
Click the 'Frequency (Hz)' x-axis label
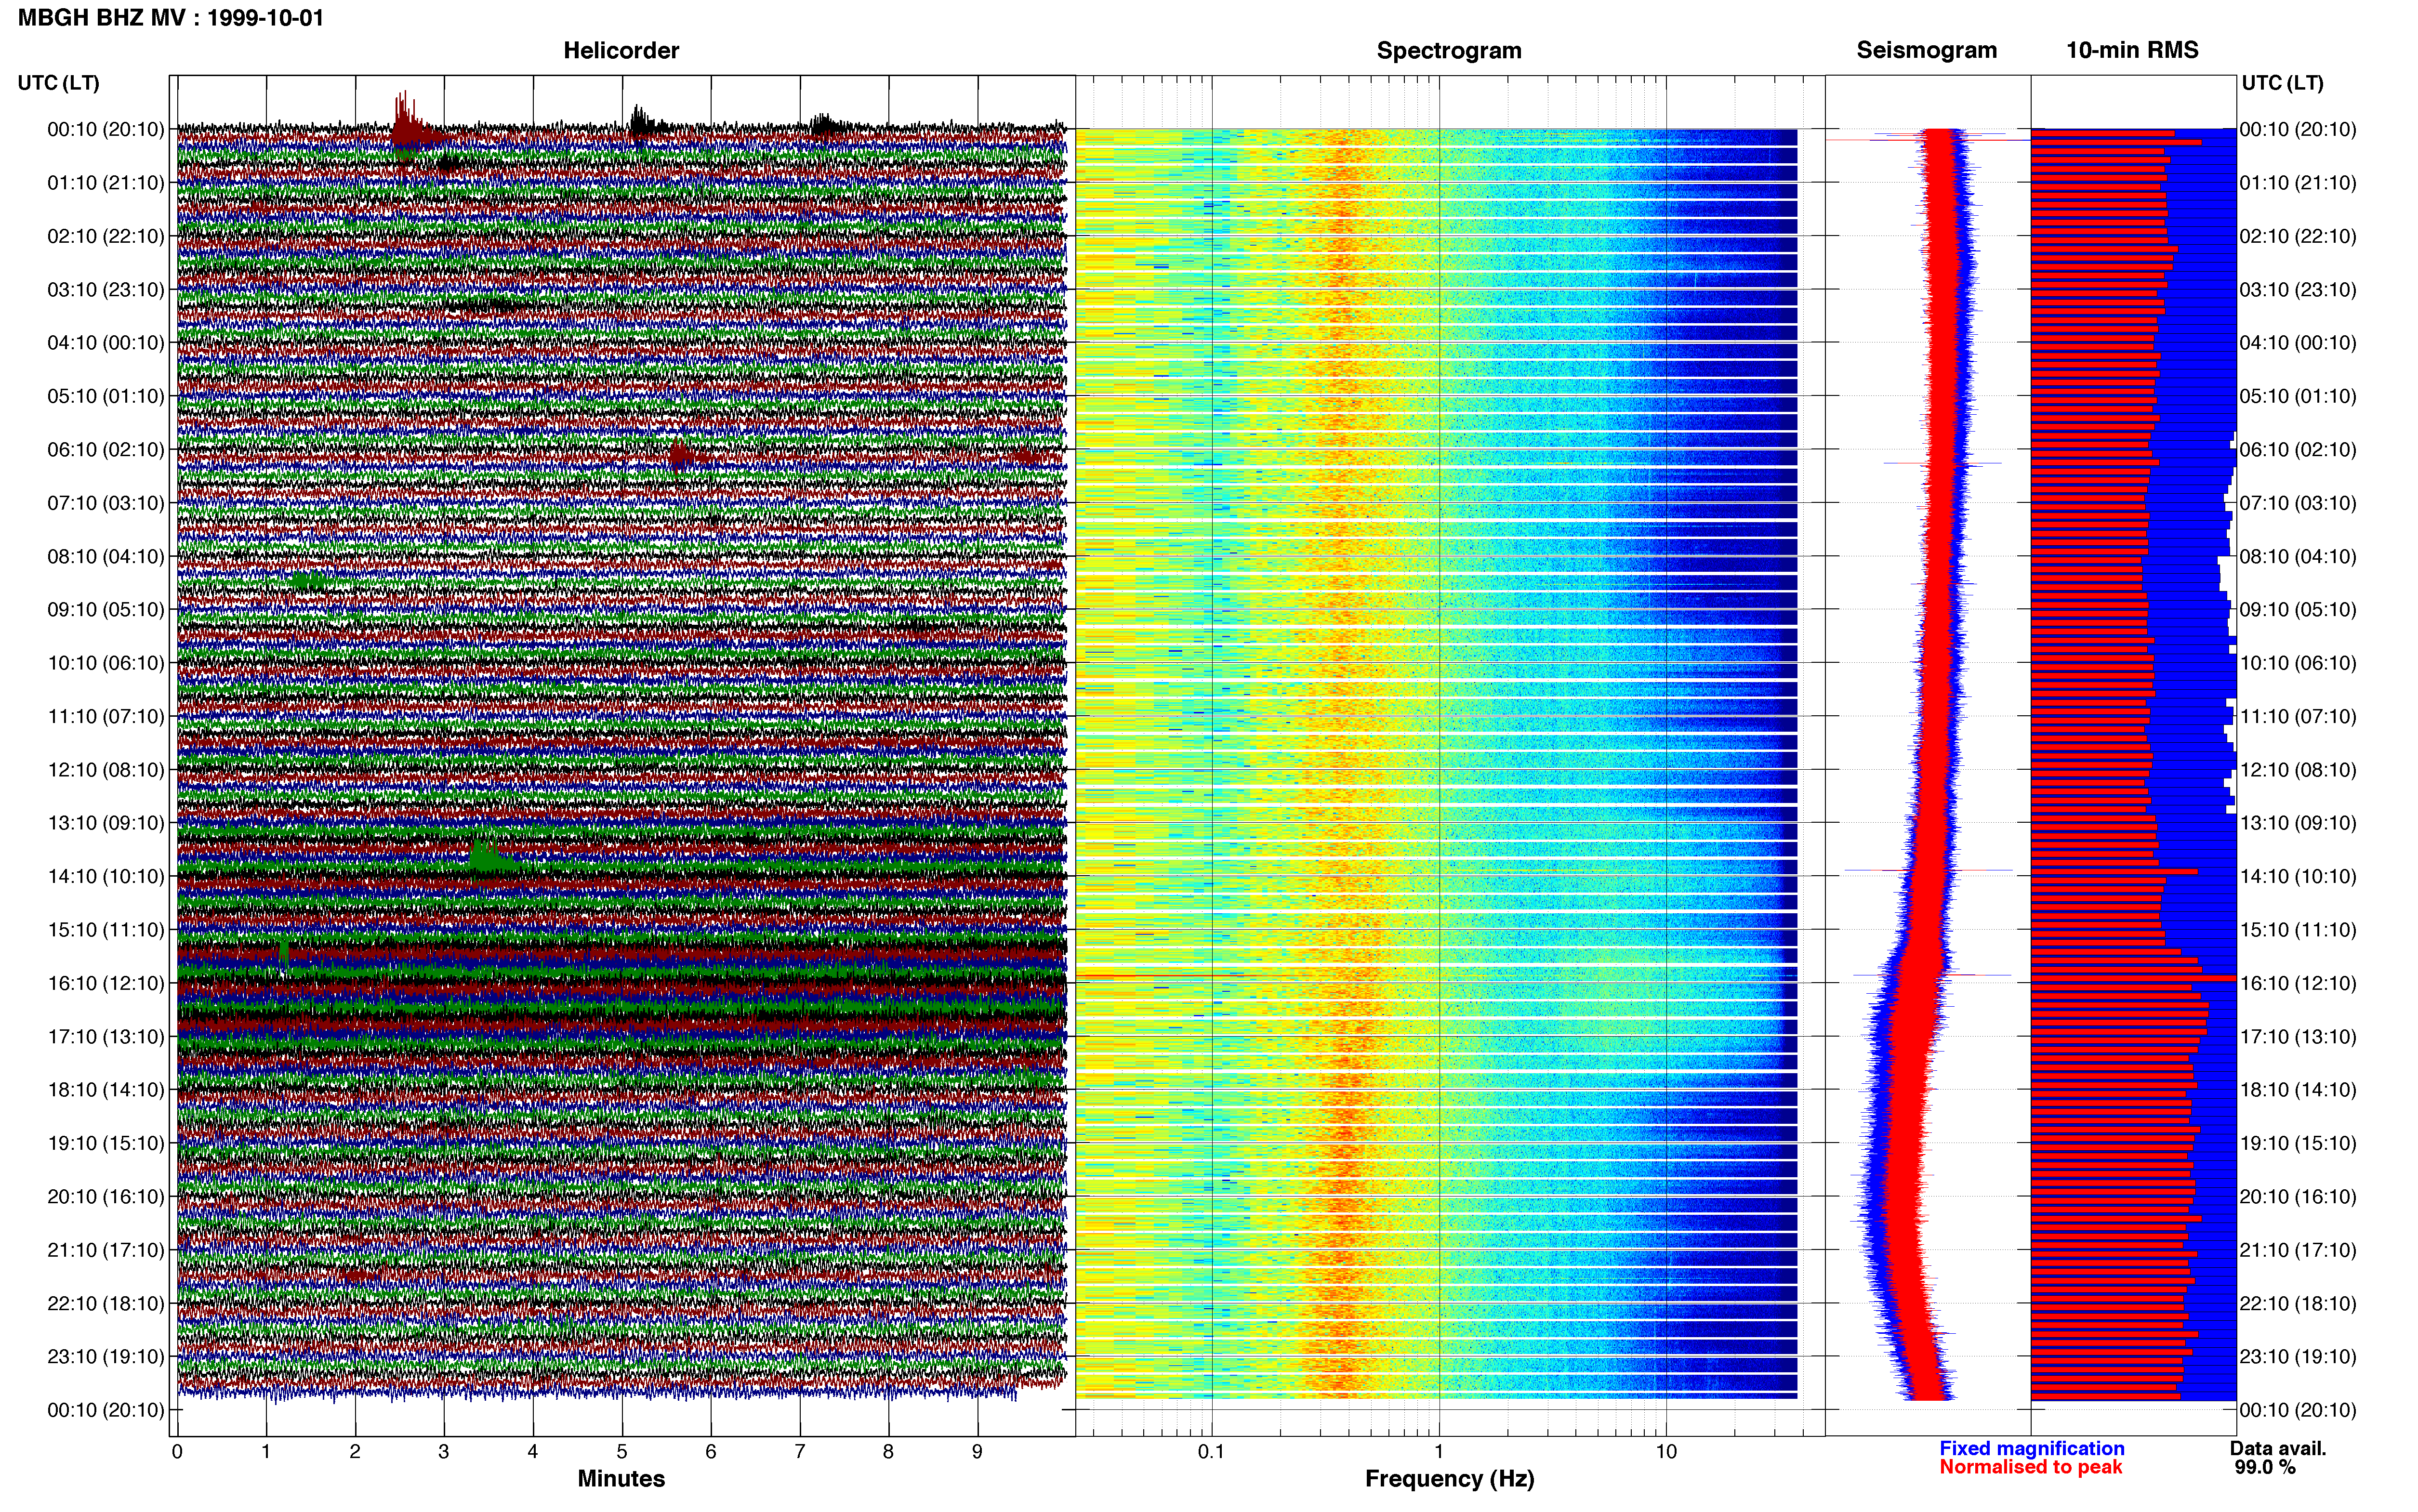tap(1449, 1478)
